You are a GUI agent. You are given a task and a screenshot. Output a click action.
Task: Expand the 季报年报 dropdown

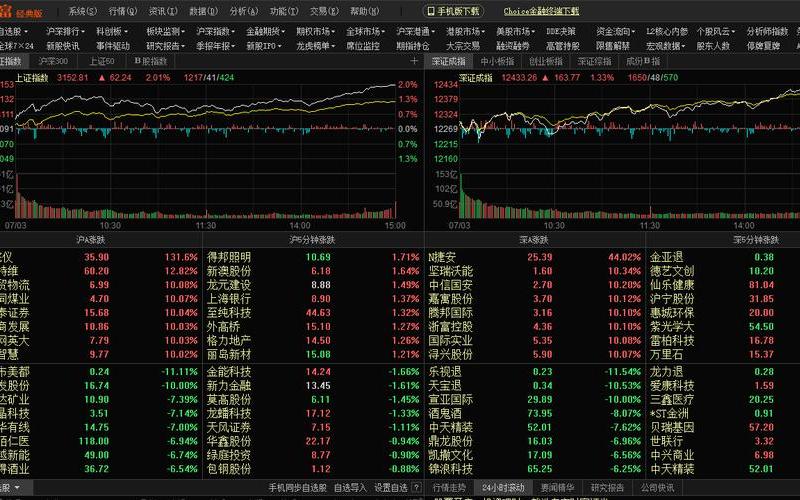pos(215,46)
